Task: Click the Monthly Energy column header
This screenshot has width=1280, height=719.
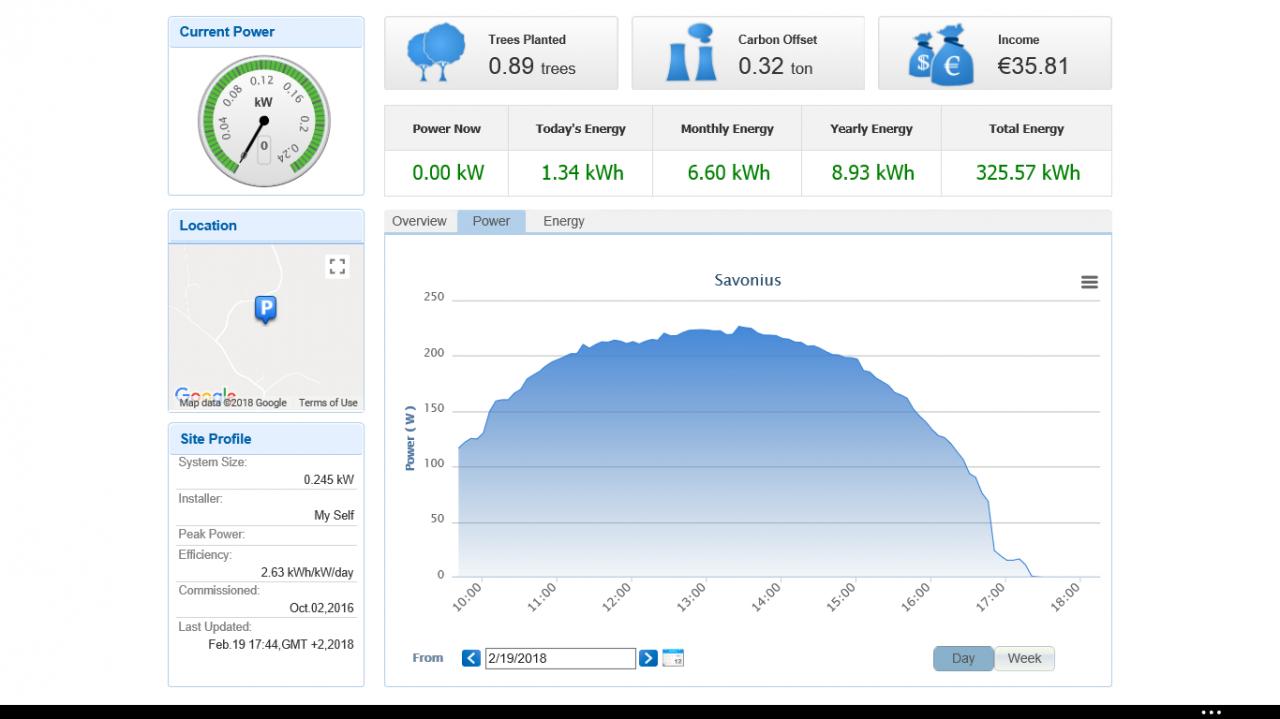Action: (727, 128)
